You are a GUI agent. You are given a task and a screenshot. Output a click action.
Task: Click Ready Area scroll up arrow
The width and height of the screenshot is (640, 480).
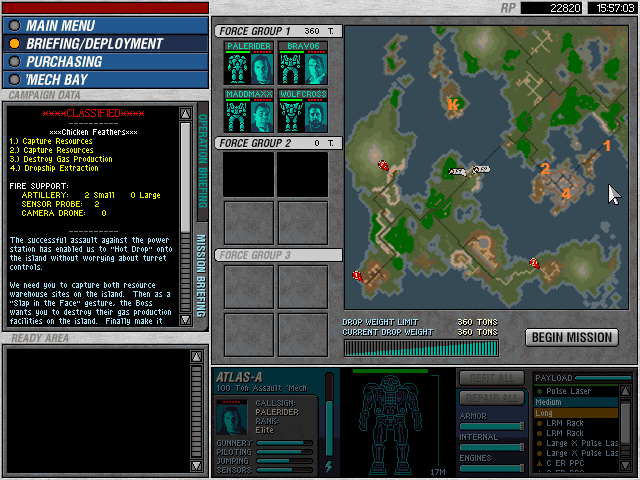click(x=196, y=357)
